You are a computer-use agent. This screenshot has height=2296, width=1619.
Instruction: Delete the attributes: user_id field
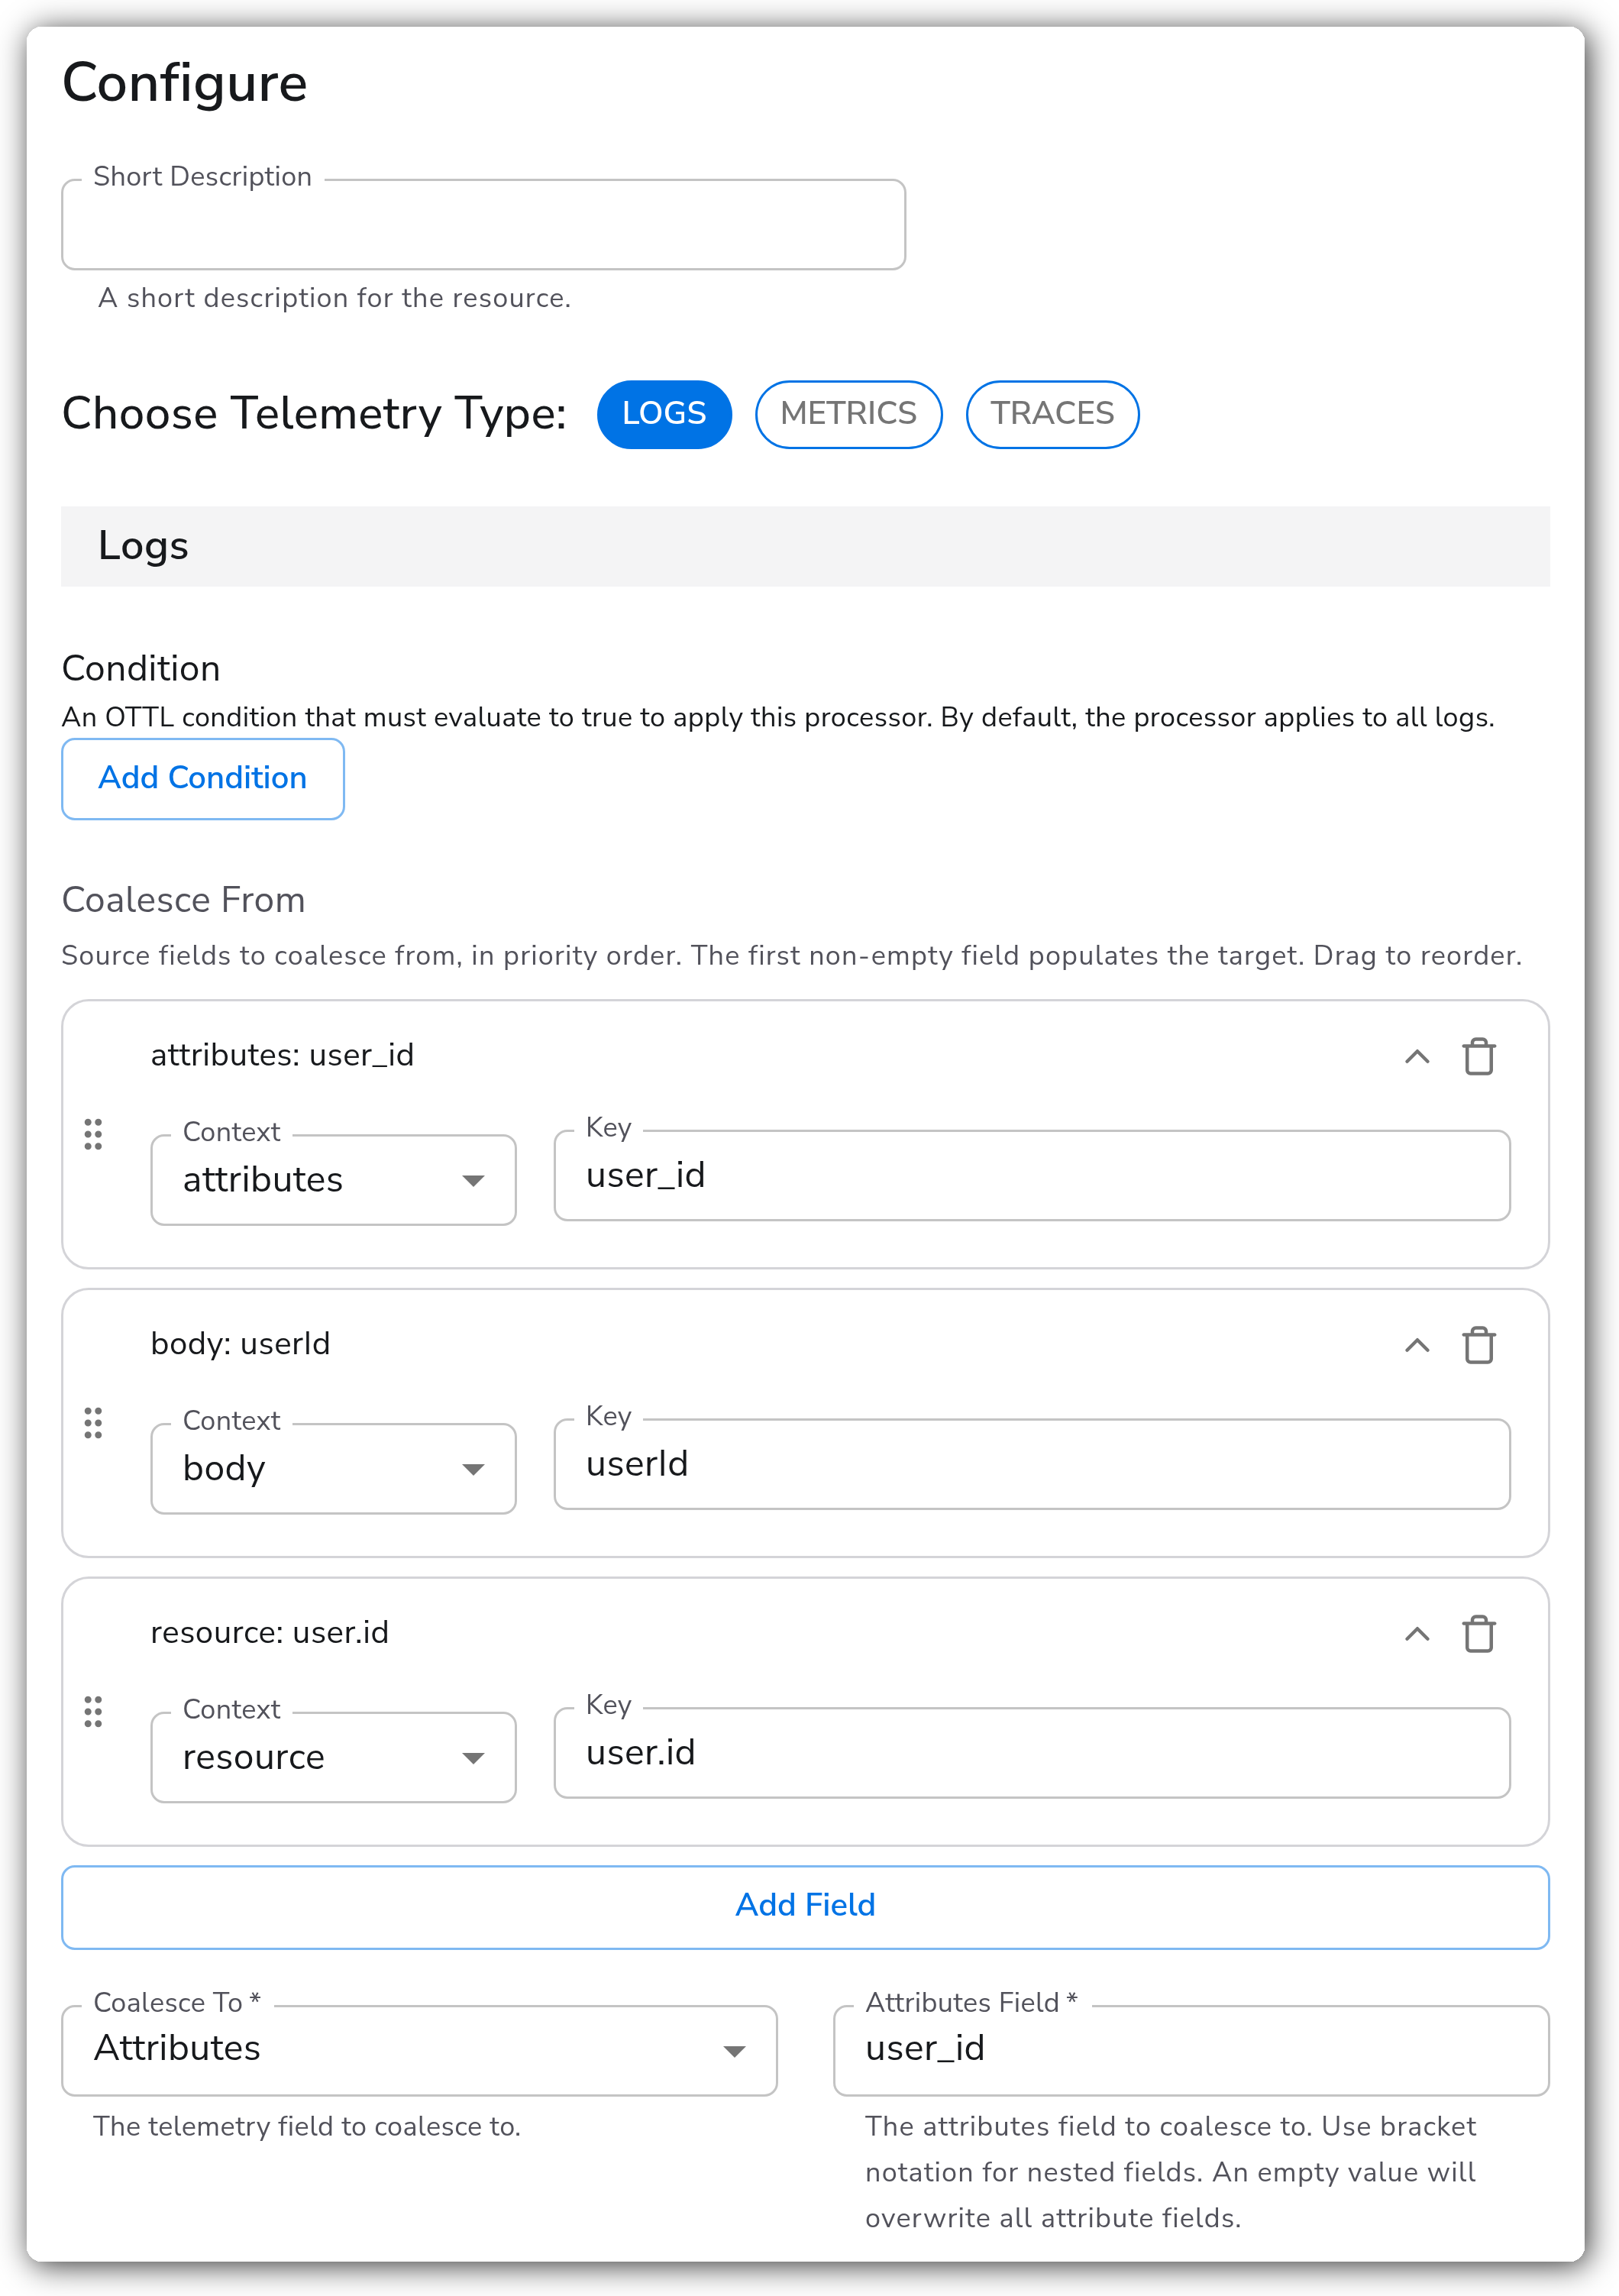[x=1478, y=1056]
